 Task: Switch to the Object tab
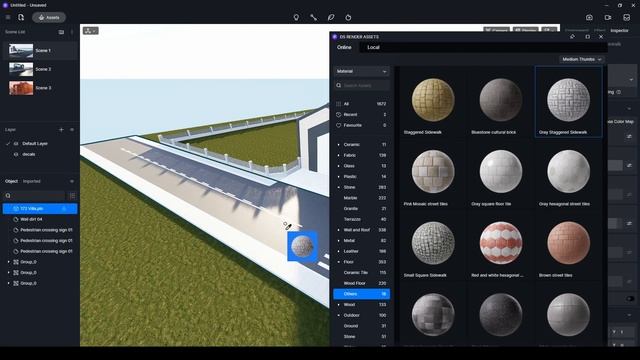tap(11, 181)
